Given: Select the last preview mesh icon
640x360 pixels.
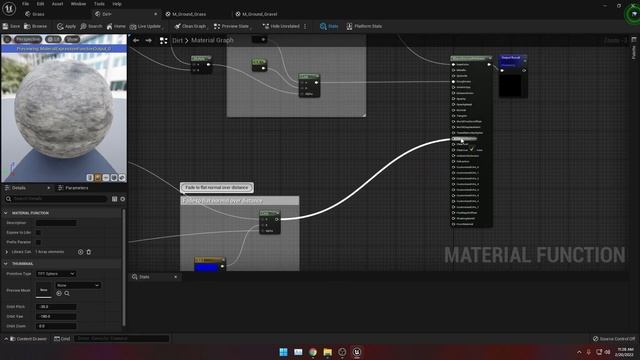Looking at the screenshot, I should click(122, 178).
